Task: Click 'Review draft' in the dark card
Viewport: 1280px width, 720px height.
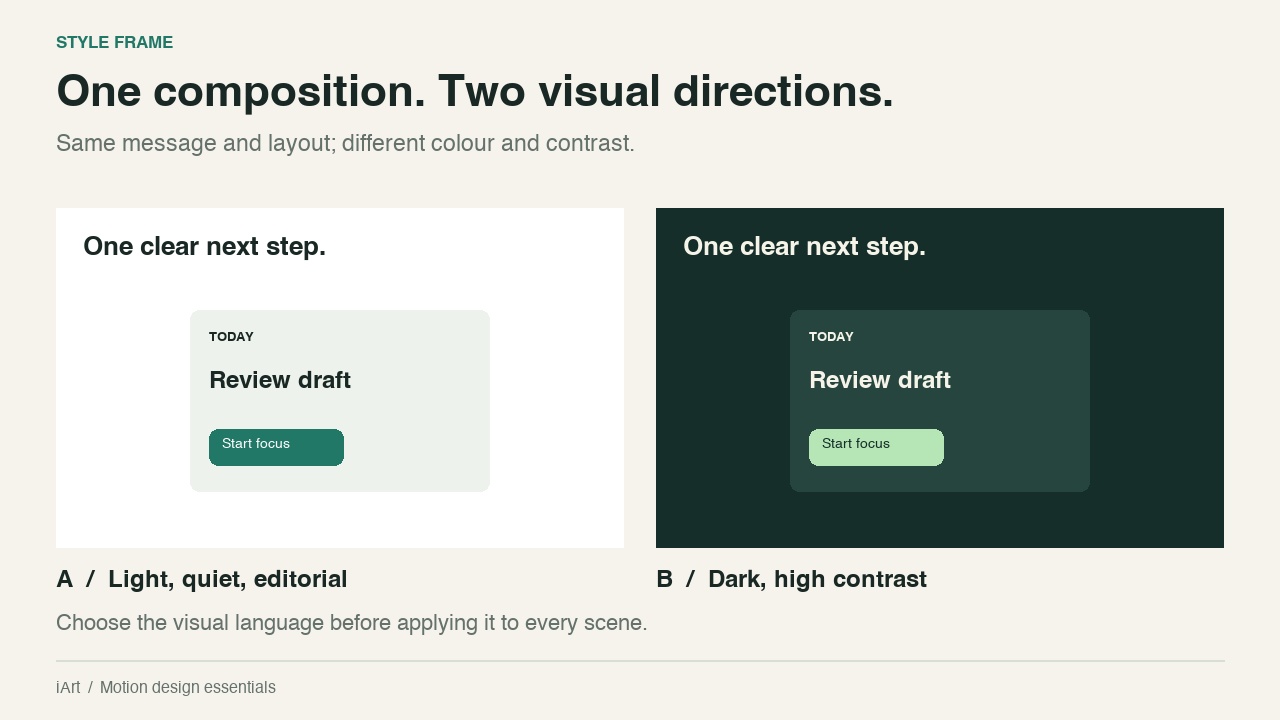Action: pos(880,380)
